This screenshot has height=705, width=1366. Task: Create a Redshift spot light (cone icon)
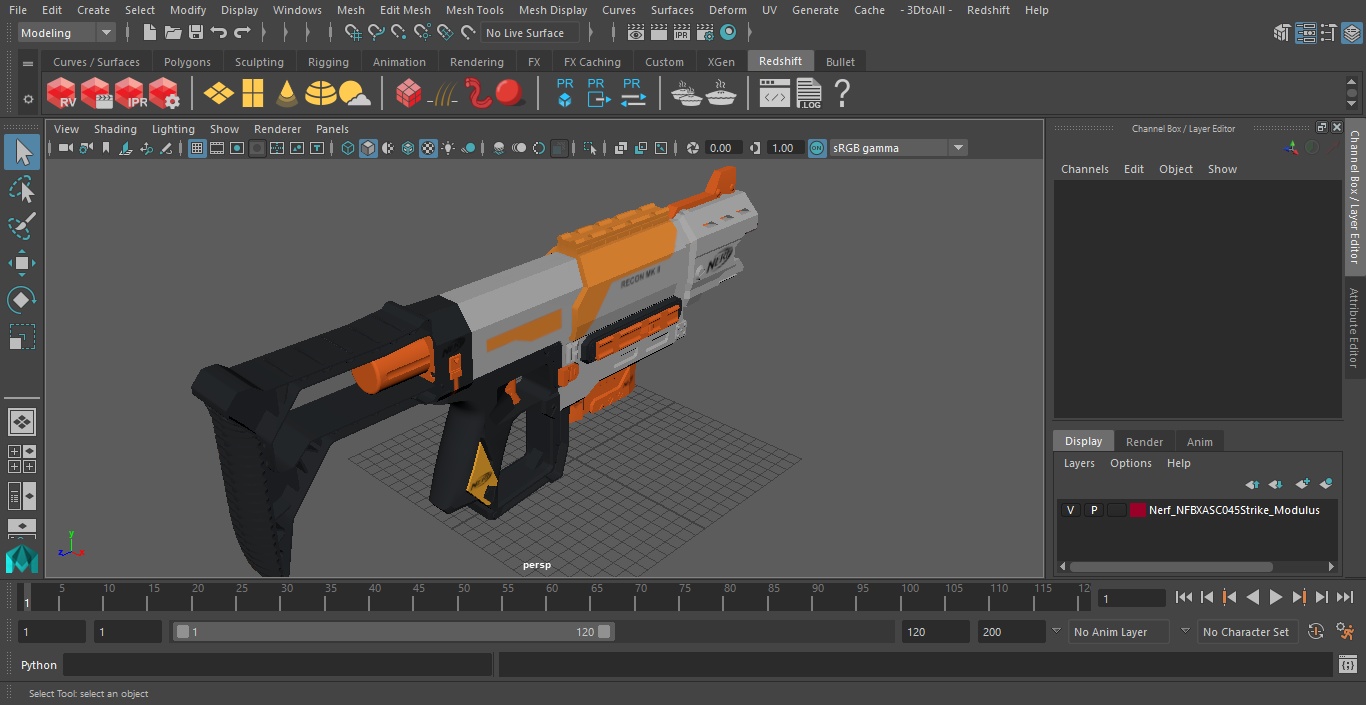287,94
